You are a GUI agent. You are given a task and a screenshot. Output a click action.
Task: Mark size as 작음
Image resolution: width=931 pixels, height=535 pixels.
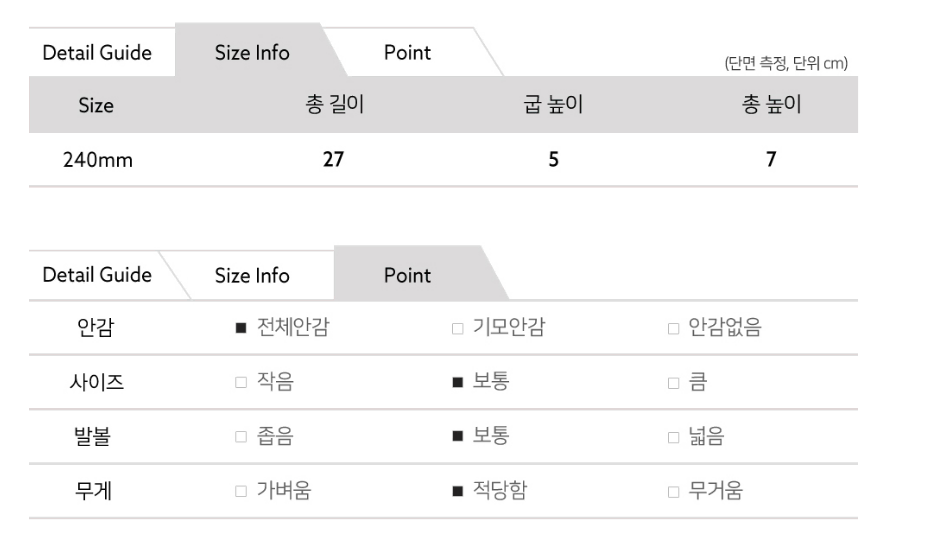(240, 382)
